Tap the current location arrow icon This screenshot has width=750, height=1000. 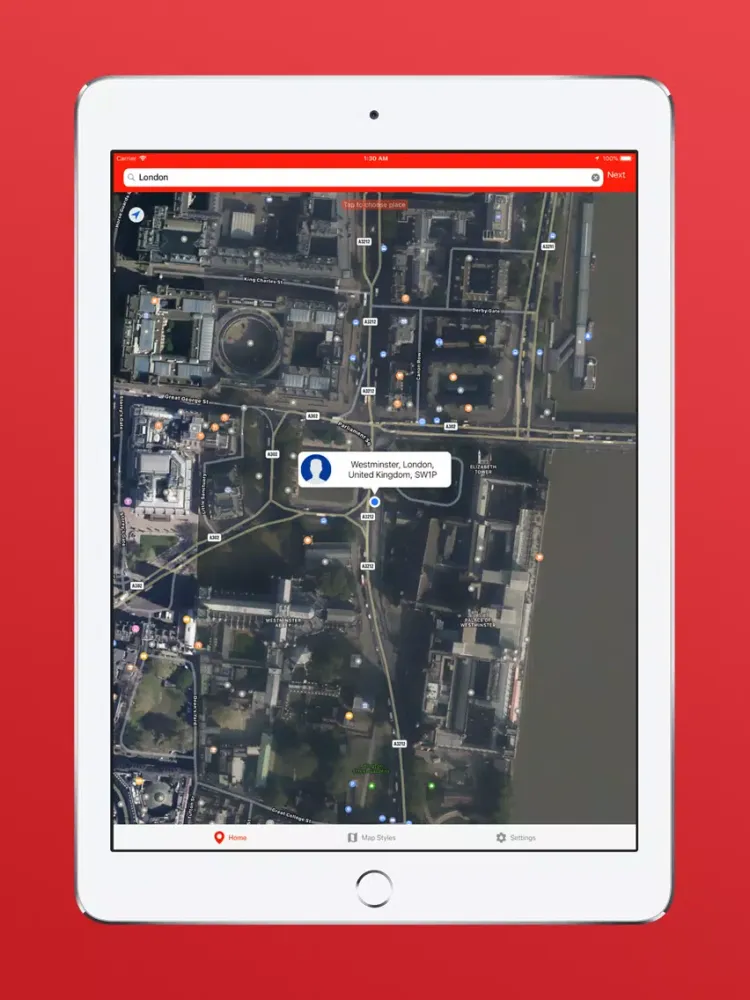tap(136, 215)
